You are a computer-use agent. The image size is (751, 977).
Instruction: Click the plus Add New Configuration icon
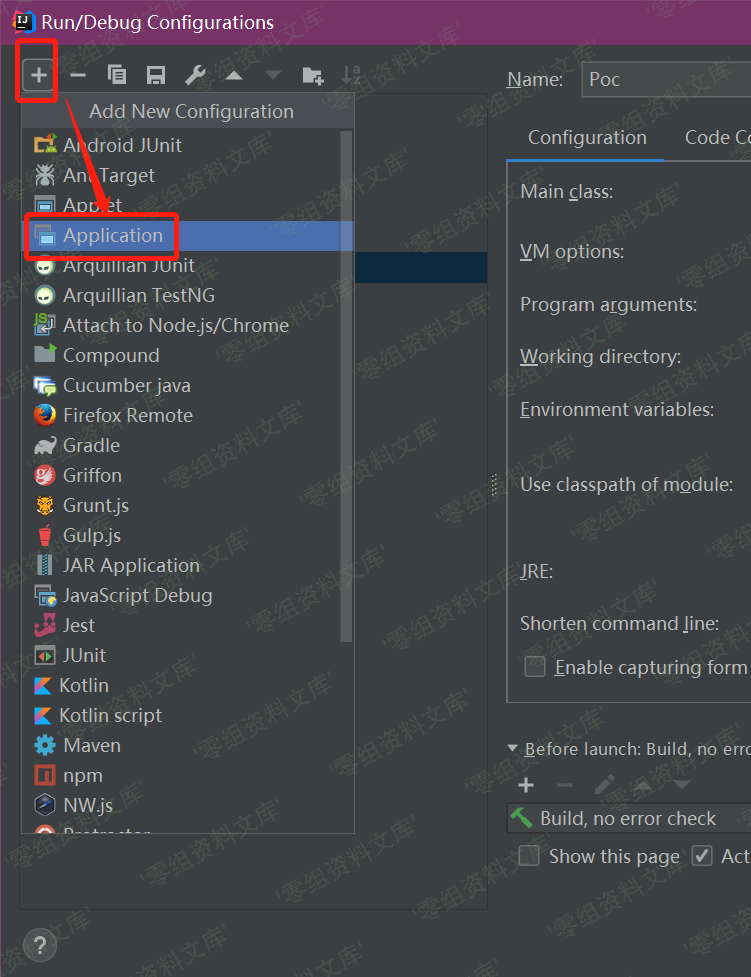coord(38,75)
